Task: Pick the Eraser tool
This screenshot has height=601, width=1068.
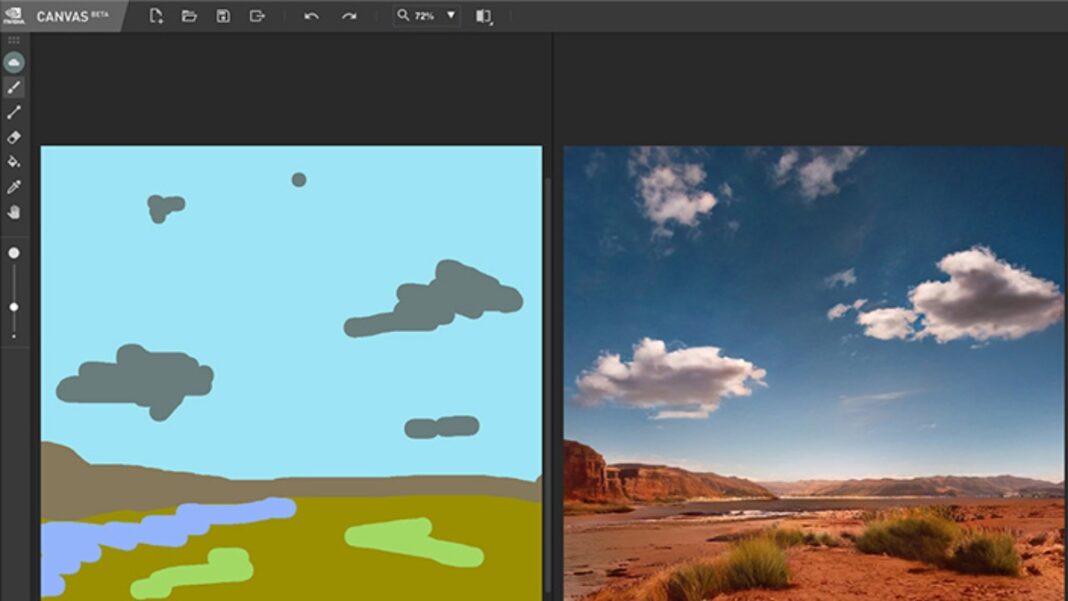Action: pyautogui.click(x=14, y=137)
